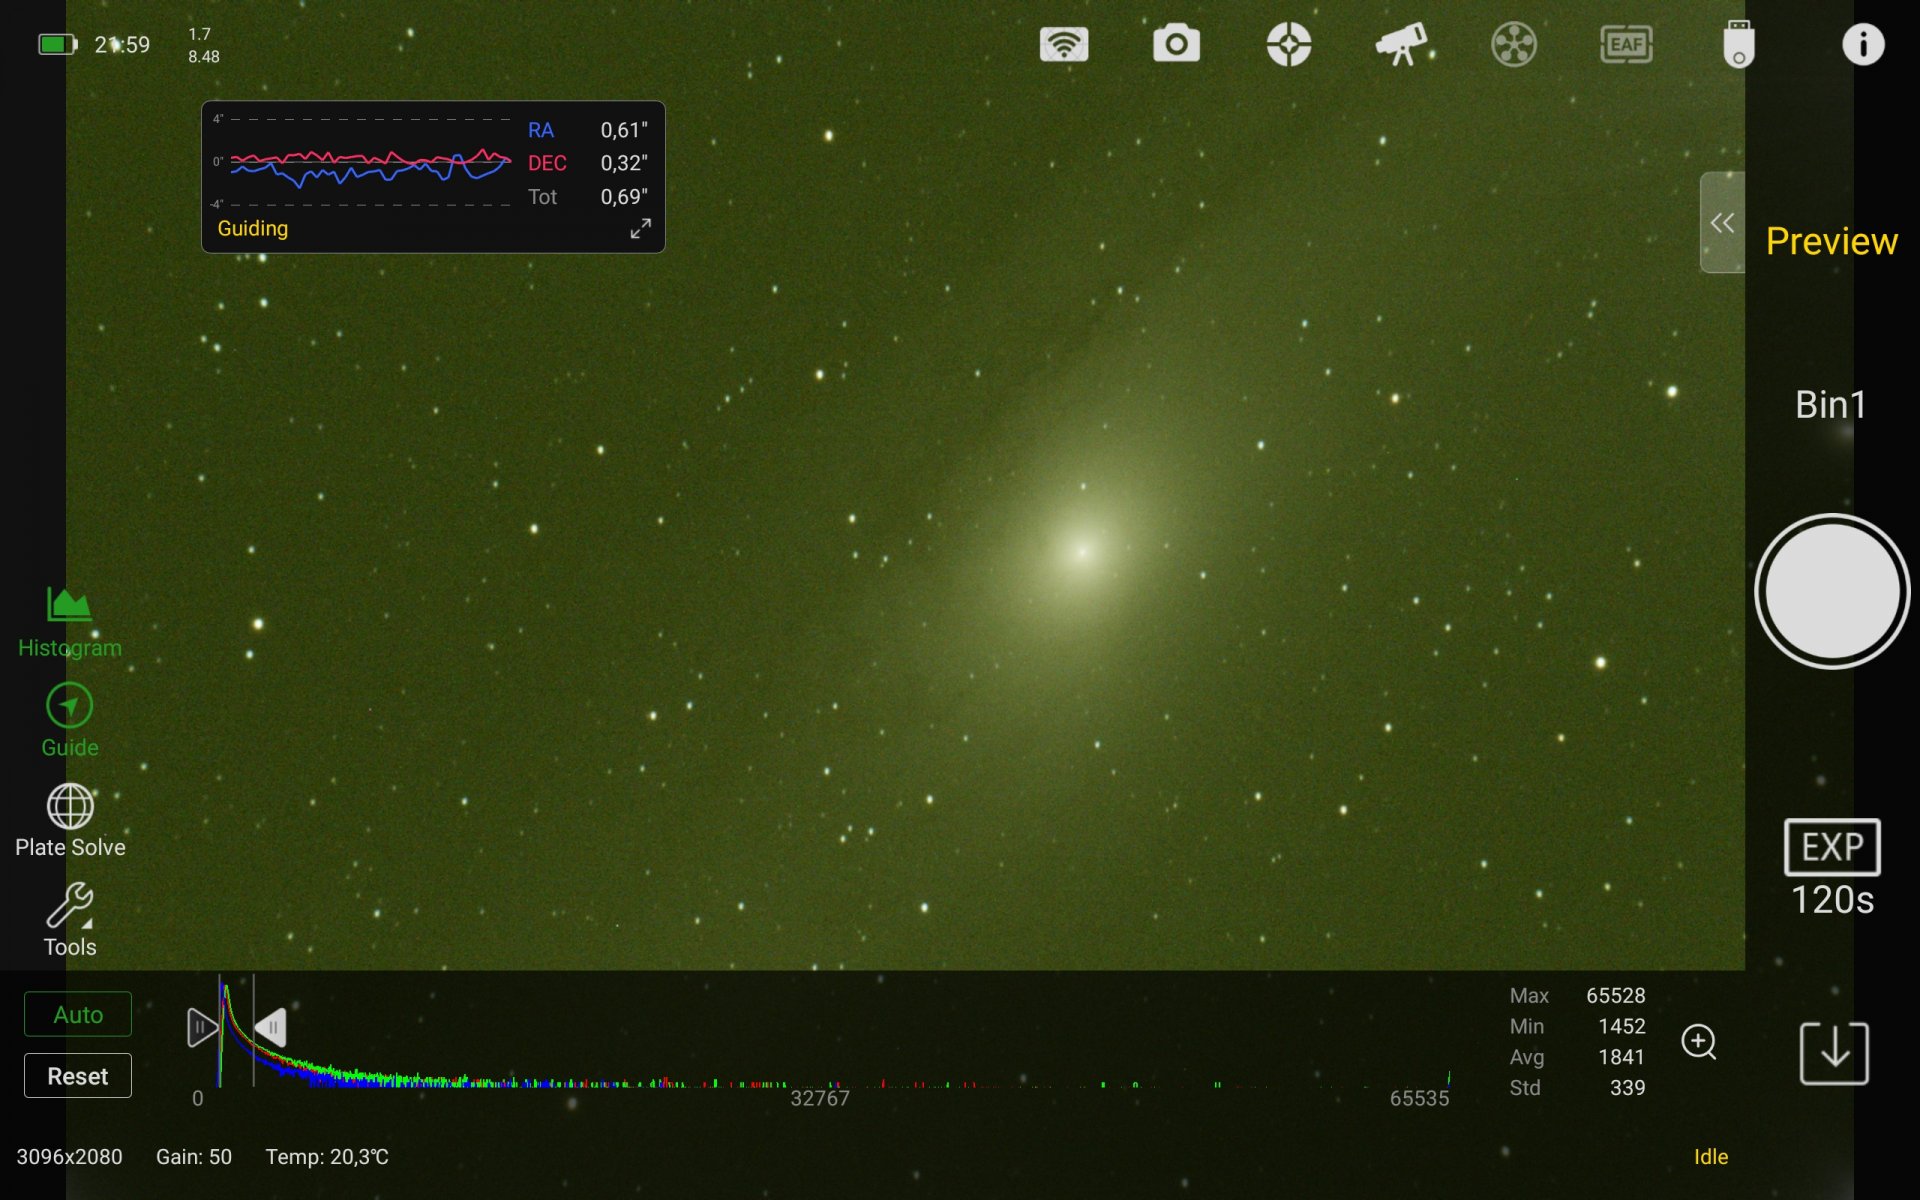The height and width of the screenshot is (1200, 1920).
Task: Click the guiding RA/DEC graph
Action: tap(370, 162)
